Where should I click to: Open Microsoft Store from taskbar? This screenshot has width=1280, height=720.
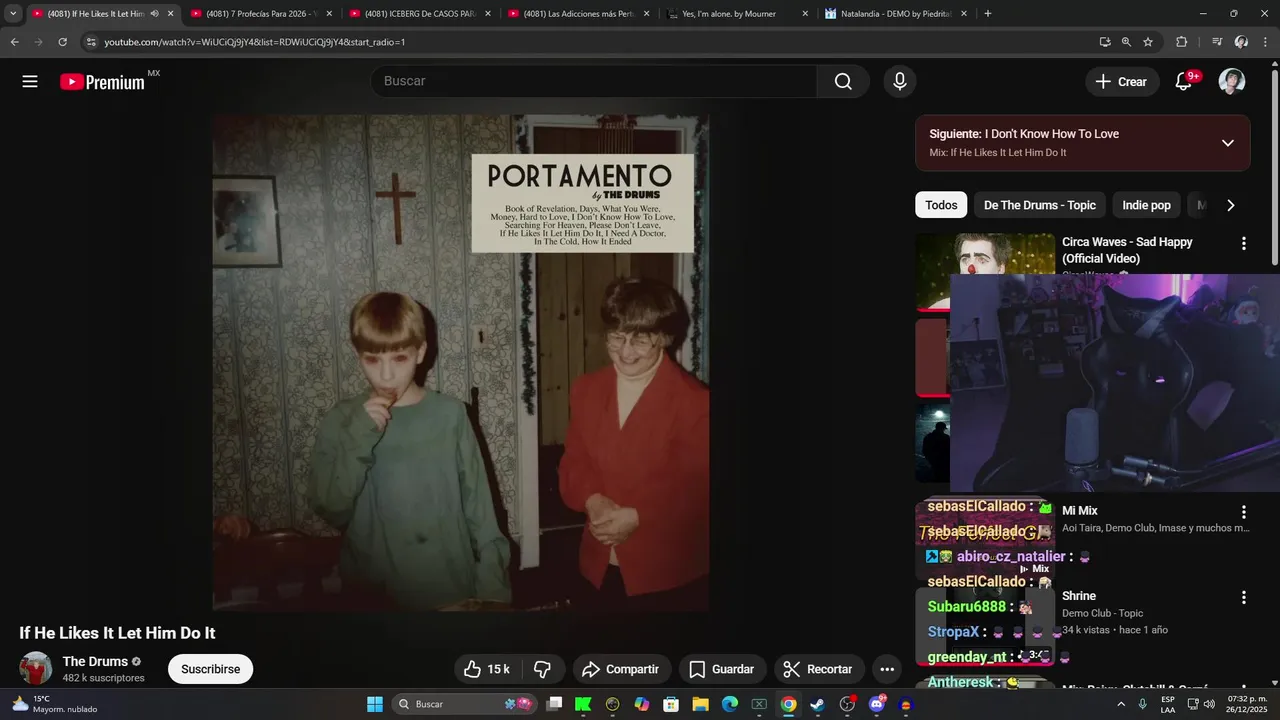coord(671,704)
